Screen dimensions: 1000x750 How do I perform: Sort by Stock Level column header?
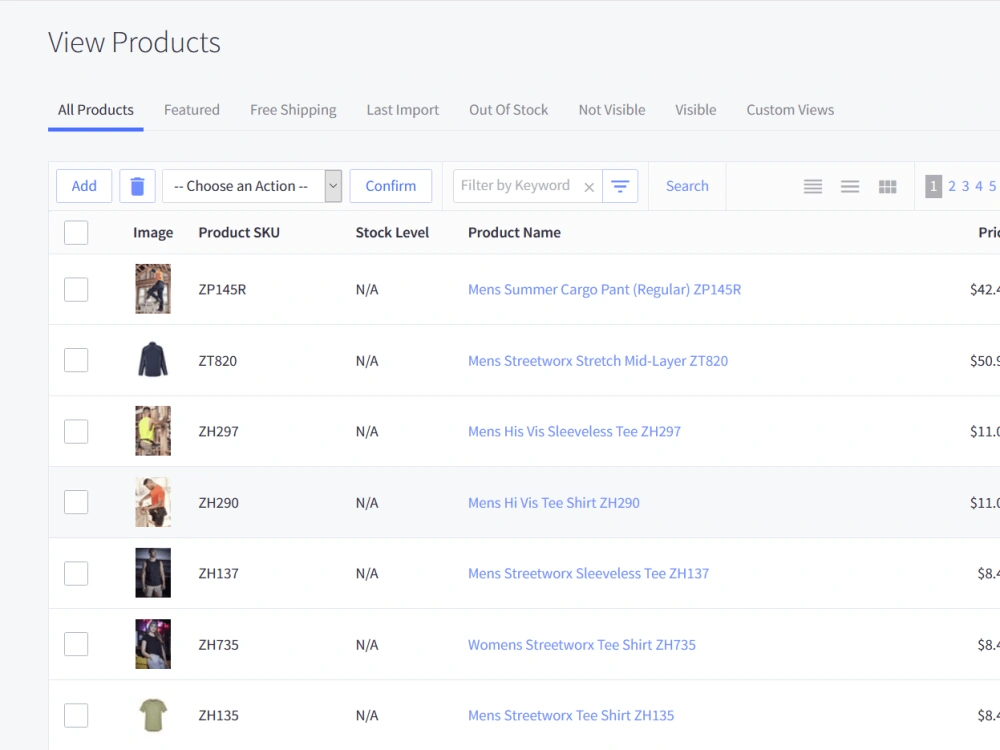coord(392,233)
